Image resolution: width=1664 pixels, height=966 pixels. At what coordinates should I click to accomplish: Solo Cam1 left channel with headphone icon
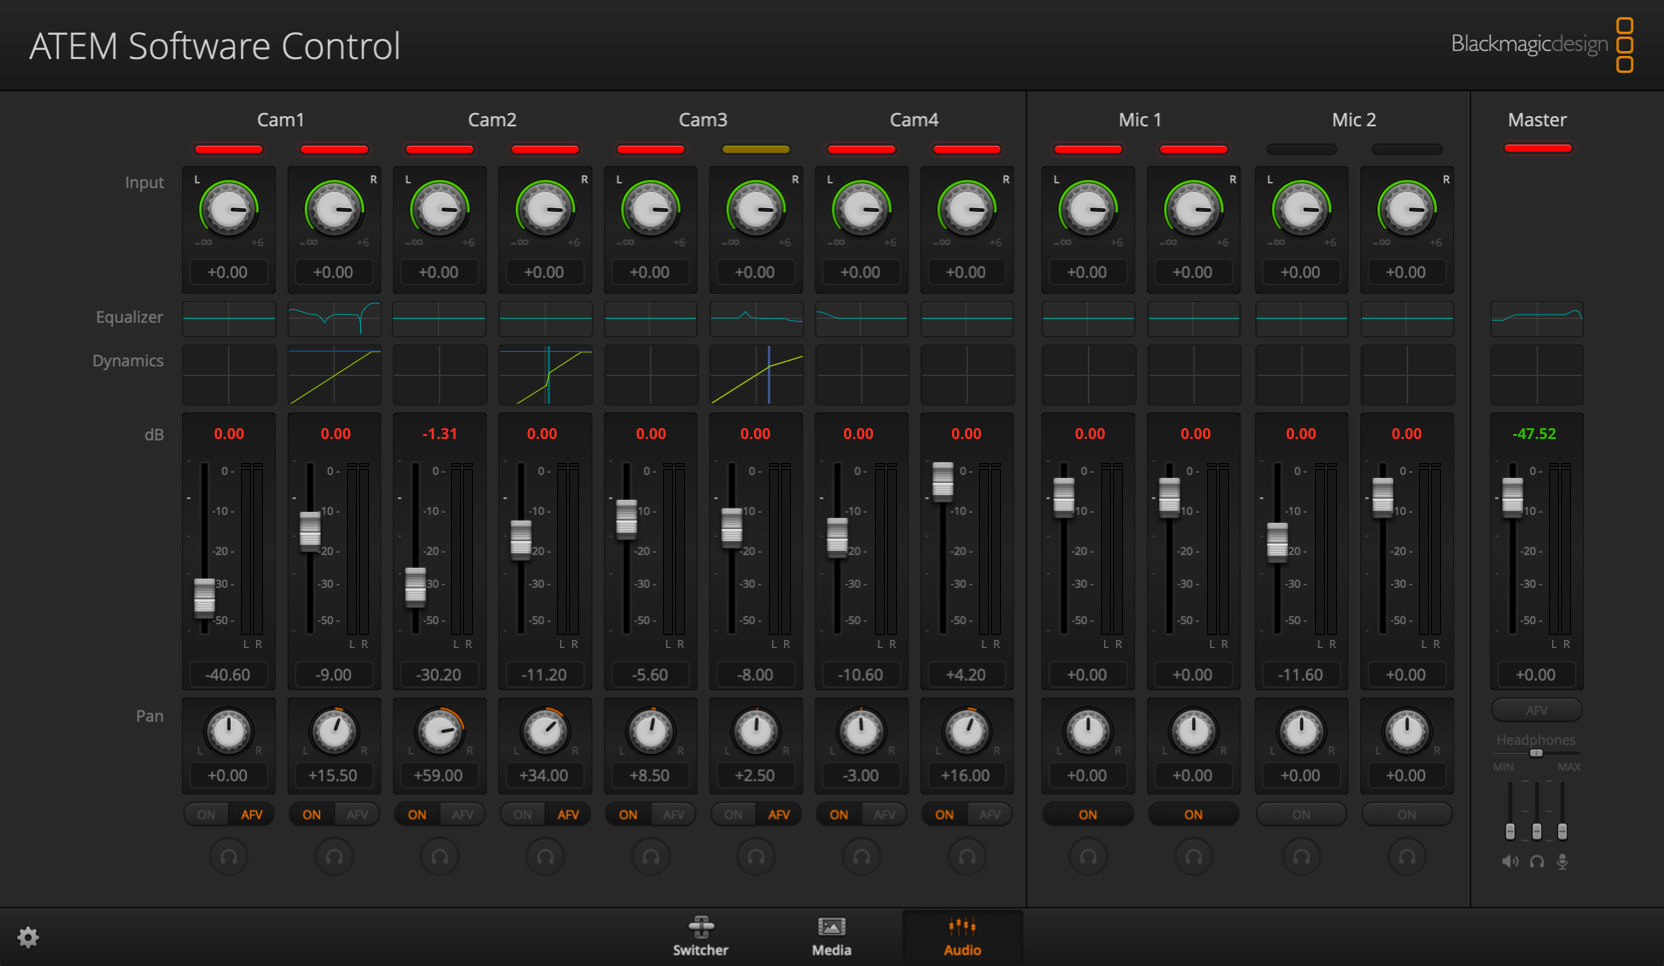(228, 857)
